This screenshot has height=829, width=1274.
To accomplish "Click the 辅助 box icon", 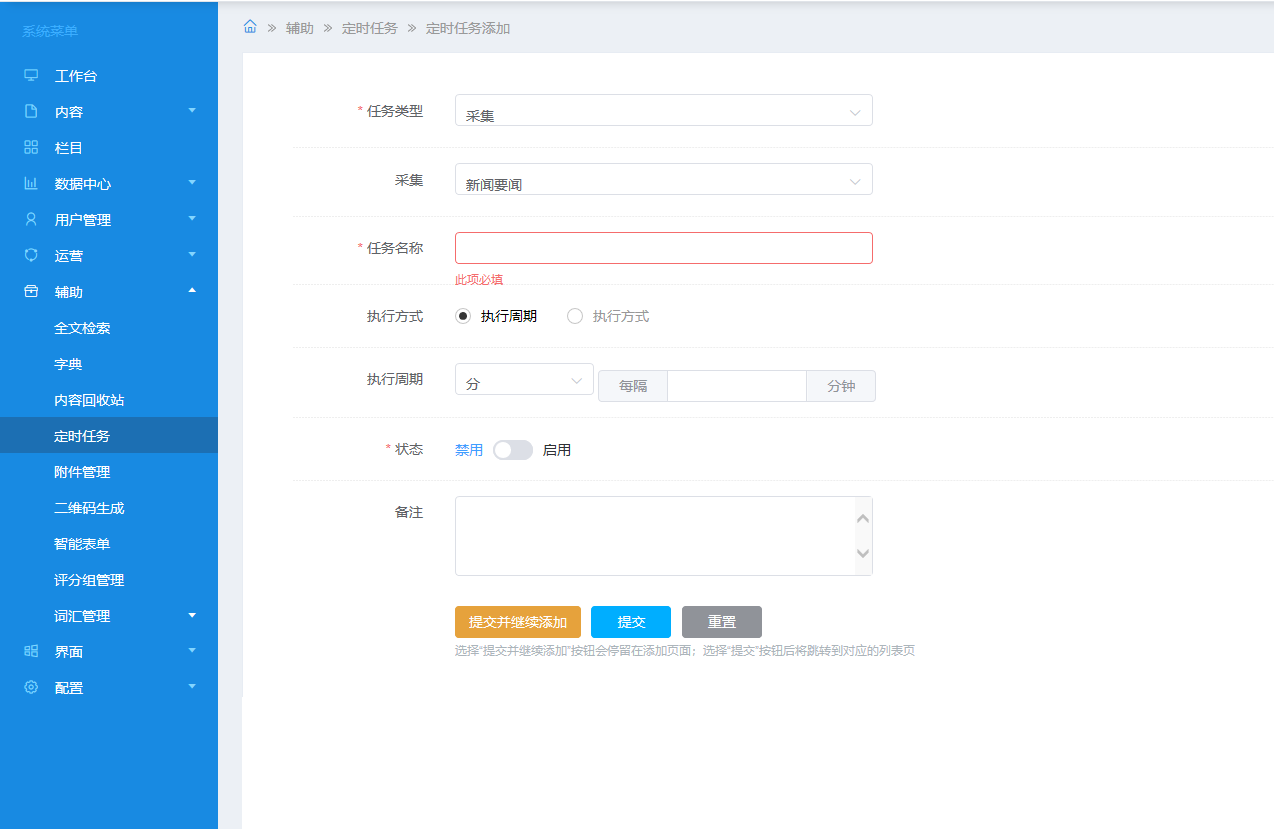I will (x=31, y=291).
